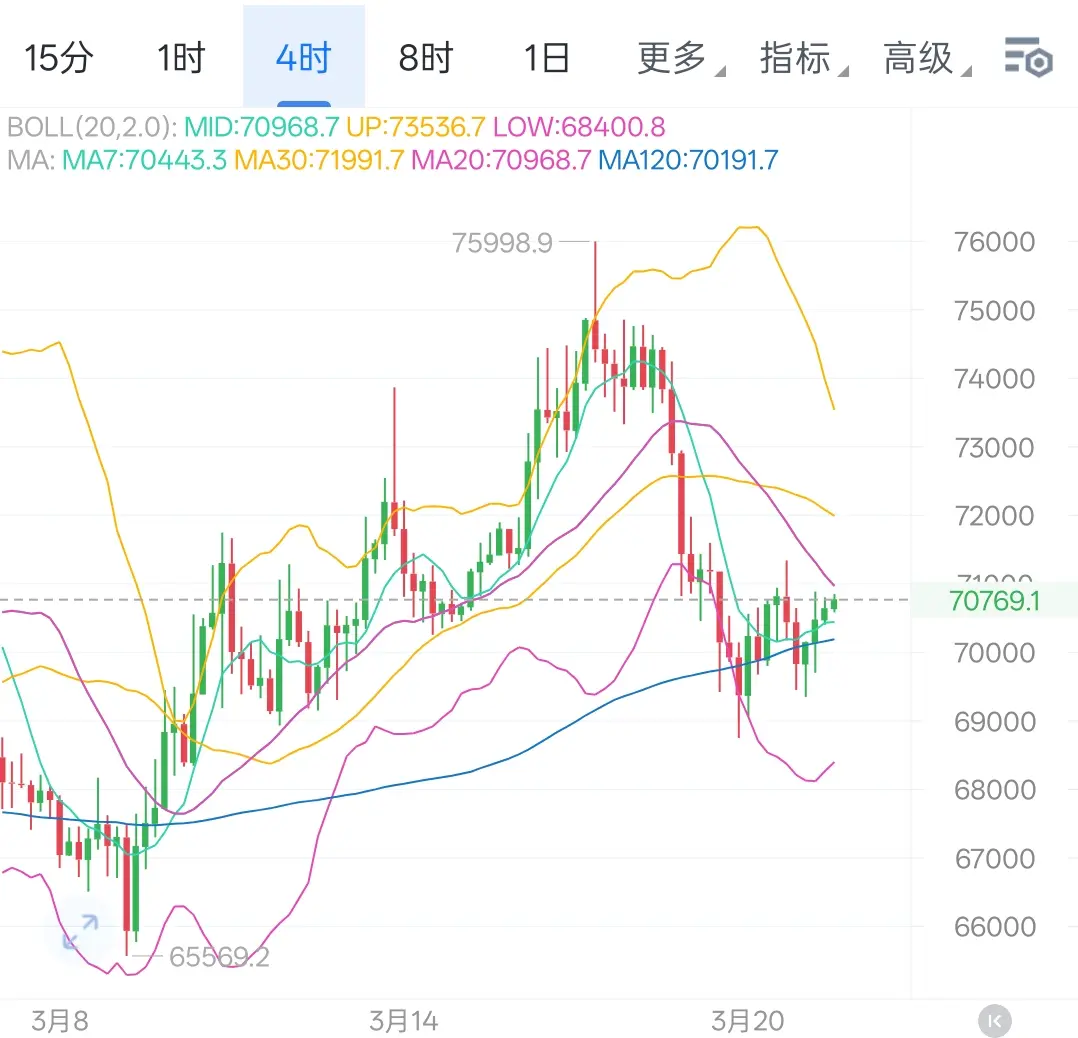The image size is (1078, 1038).
Task: Tap the 70000 price axis label
Action: coord(994,653)
